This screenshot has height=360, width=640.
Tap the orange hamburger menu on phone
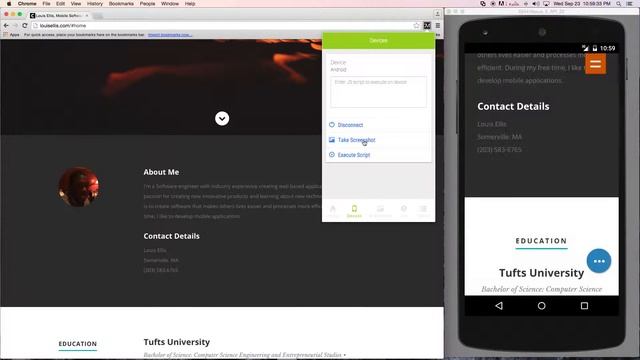(596, 64)
